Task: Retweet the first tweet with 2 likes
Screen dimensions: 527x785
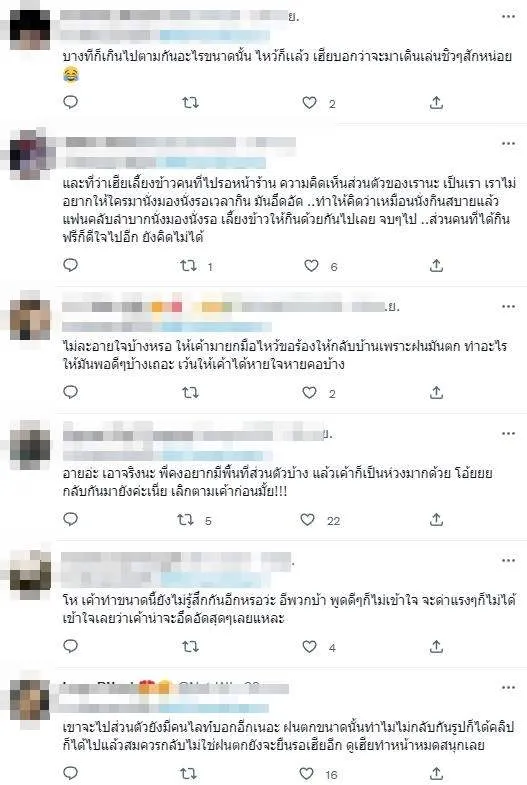Action: tap(190, 103)
